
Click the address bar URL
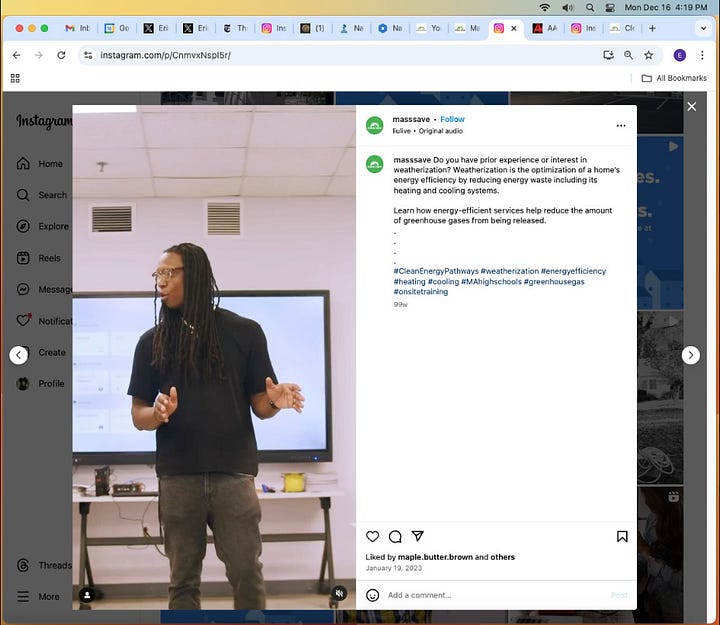point(165,55)
